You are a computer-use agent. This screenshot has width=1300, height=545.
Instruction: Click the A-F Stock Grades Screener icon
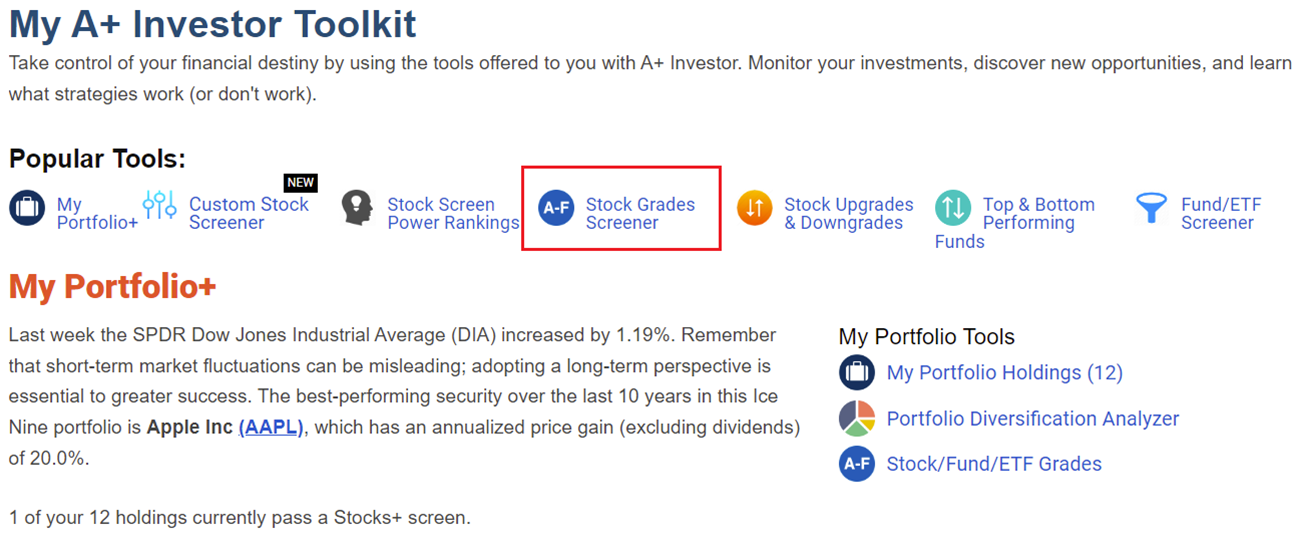pyautogui.click(x=556, y=208)
